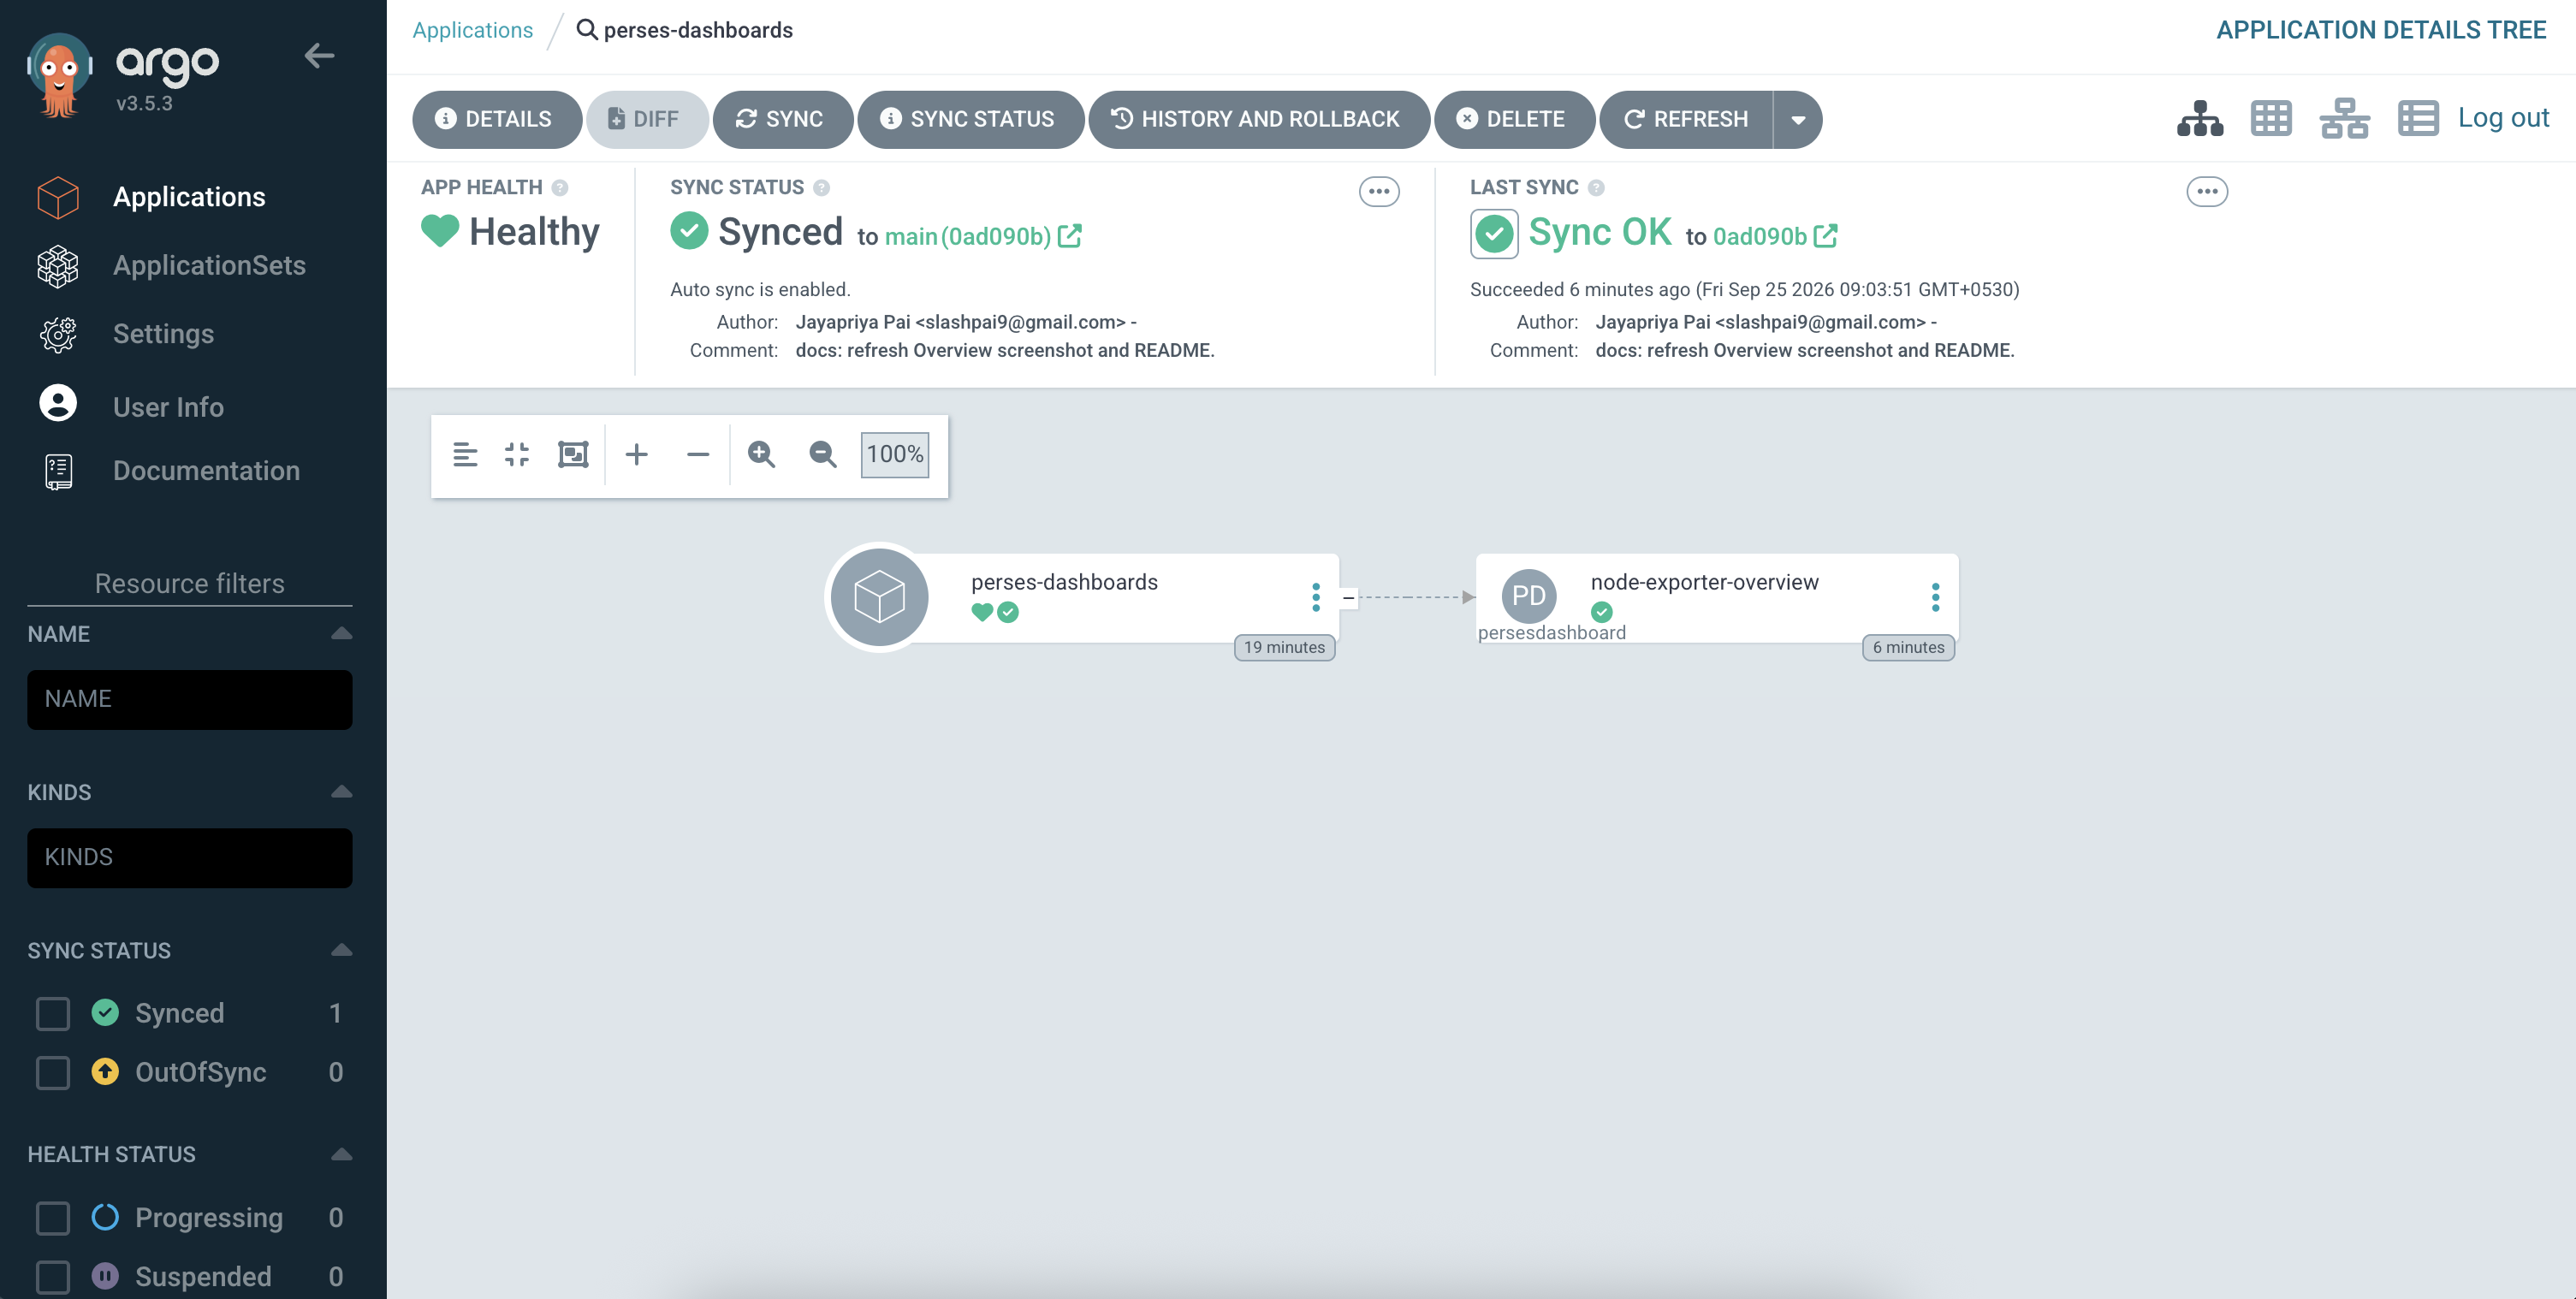This screenshot has height=1299, width=2576.
Task: Open kebab menu on perses-dashboards node
Action: click(x=1316, y=597)
